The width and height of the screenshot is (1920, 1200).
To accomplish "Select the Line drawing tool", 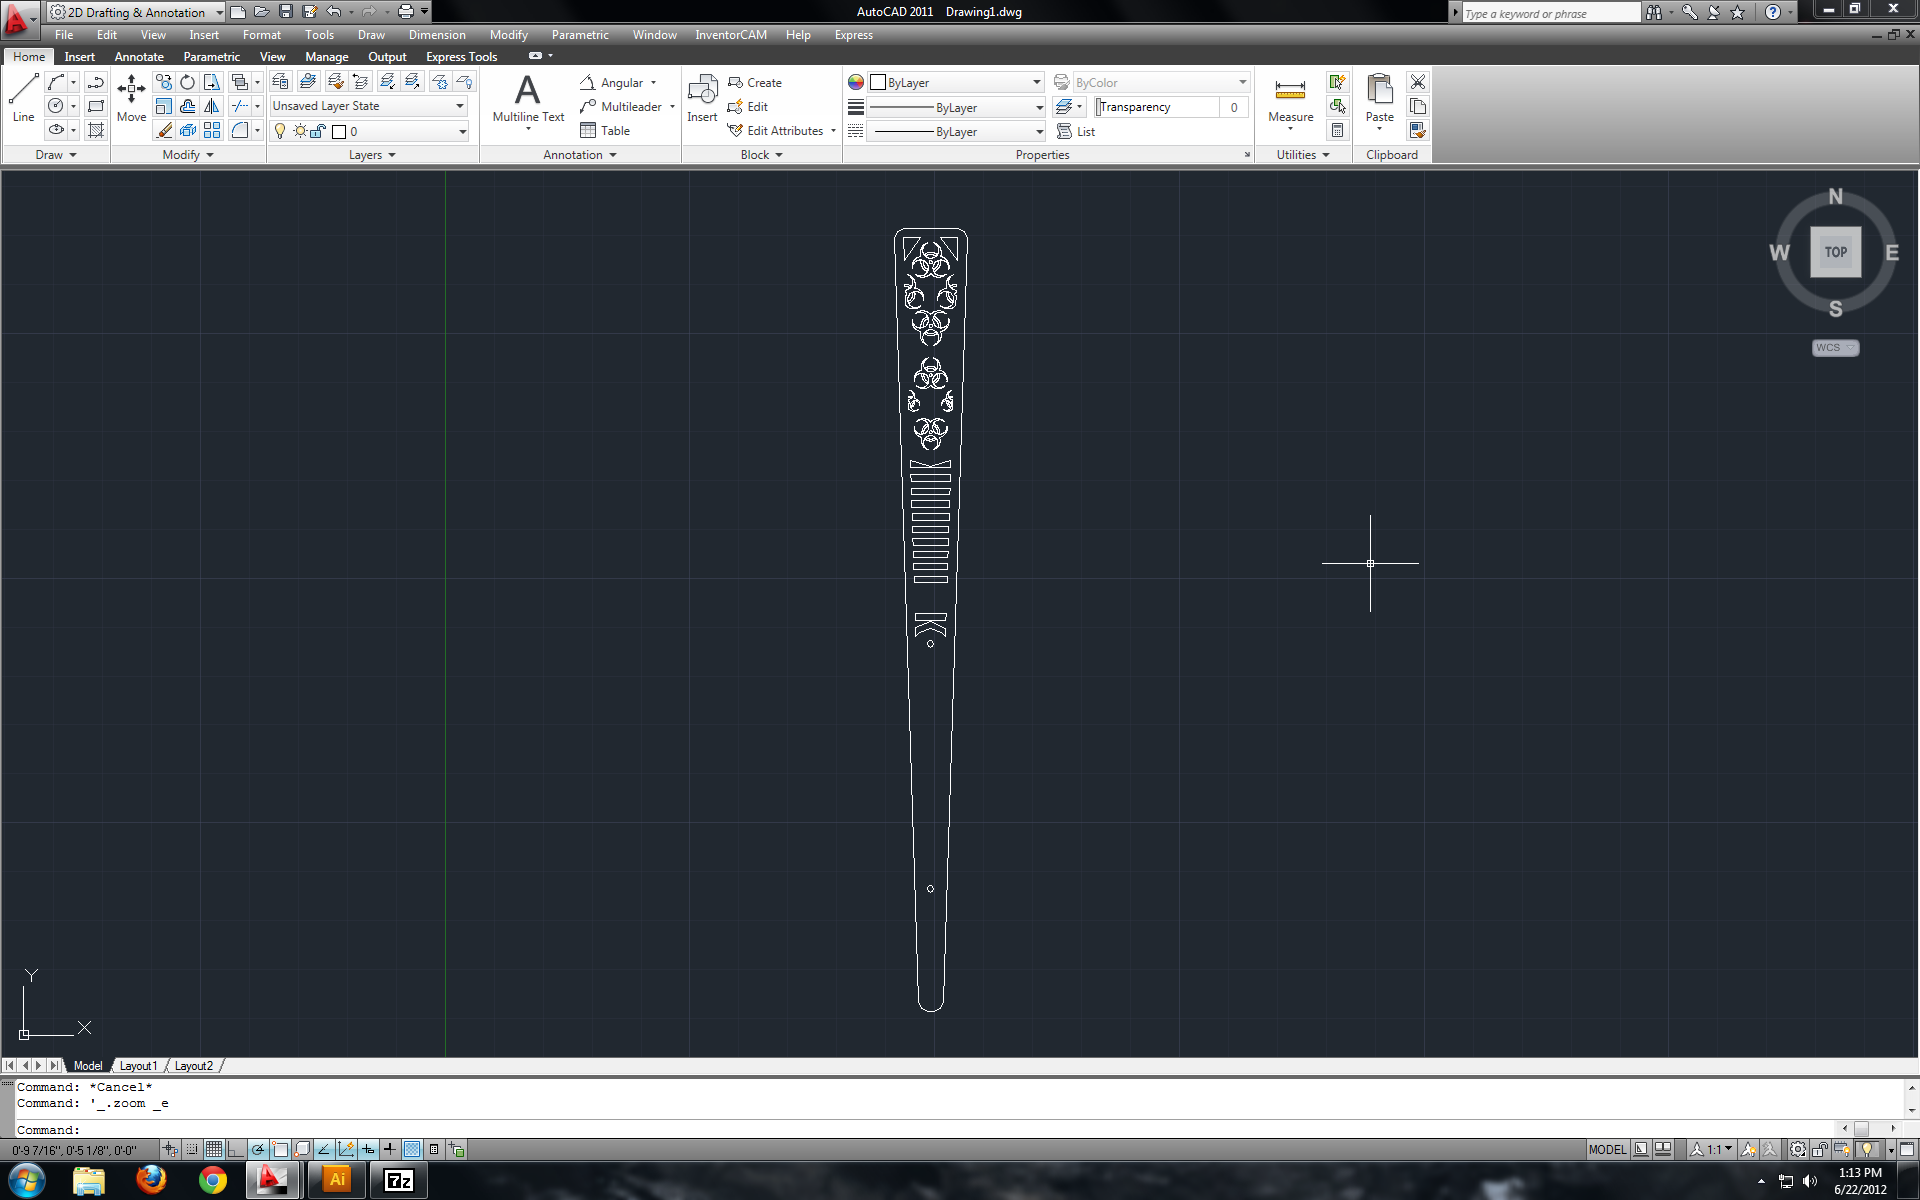I will [x=23, y=97].
